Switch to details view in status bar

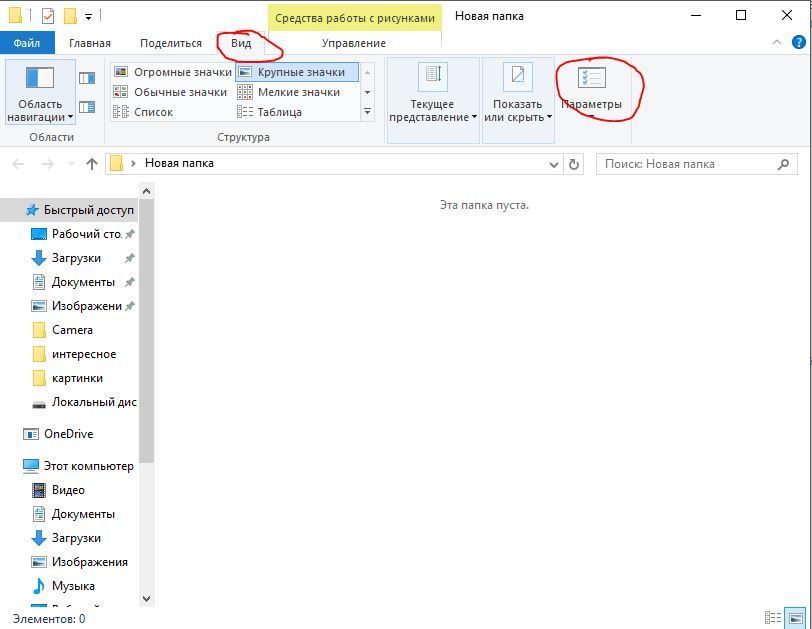point(772,618)
